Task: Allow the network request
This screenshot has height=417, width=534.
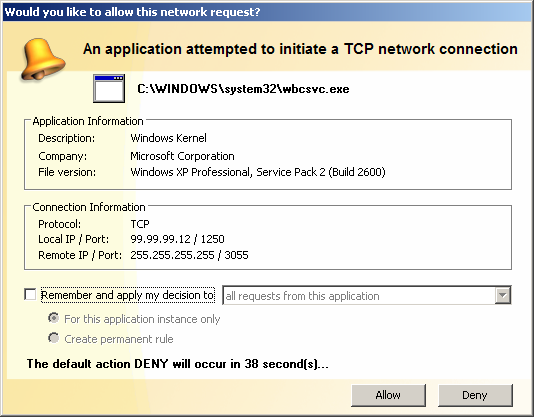Action: tap(388, 395)
